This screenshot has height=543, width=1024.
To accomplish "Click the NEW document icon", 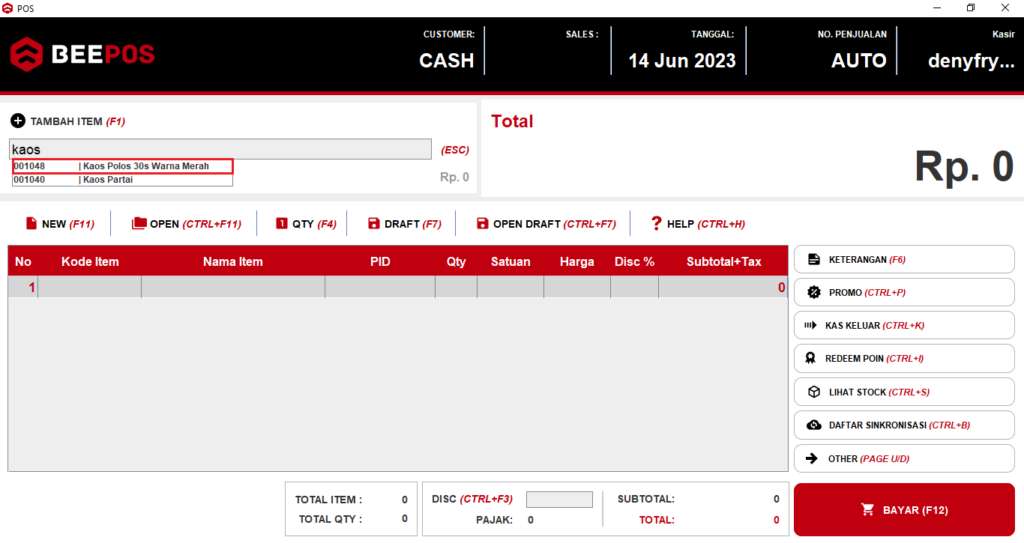I will pyautogui.click(x=31, y=223).
